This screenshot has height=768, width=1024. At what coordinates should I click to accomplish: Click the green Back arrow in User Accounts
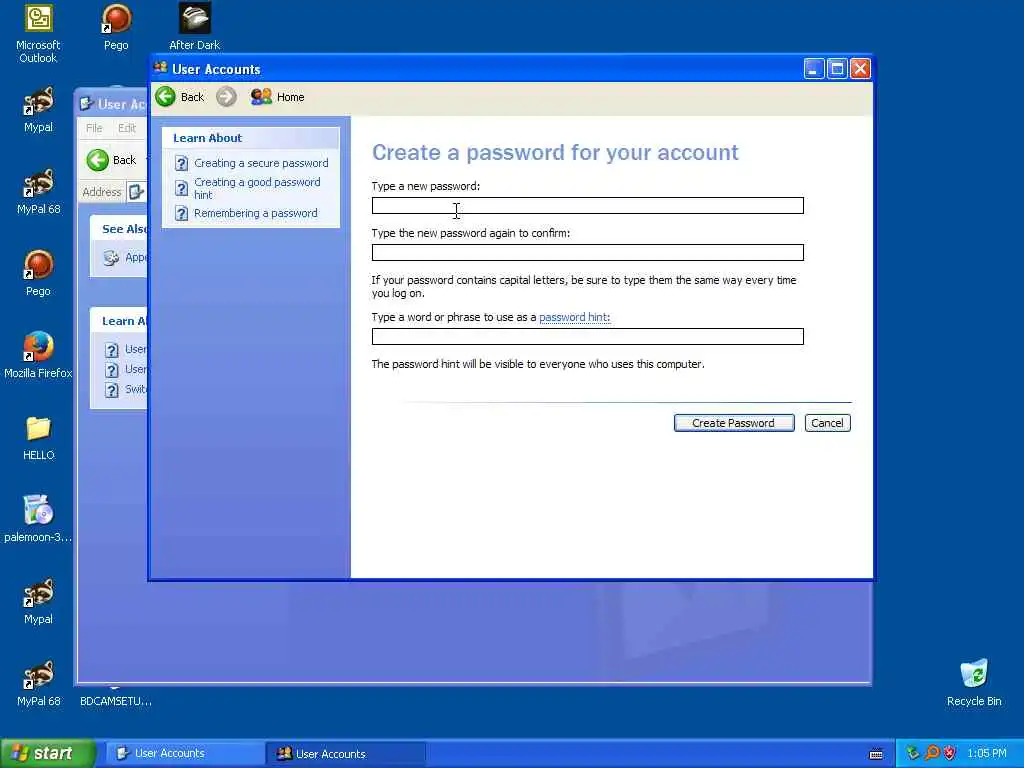point(166,97)
